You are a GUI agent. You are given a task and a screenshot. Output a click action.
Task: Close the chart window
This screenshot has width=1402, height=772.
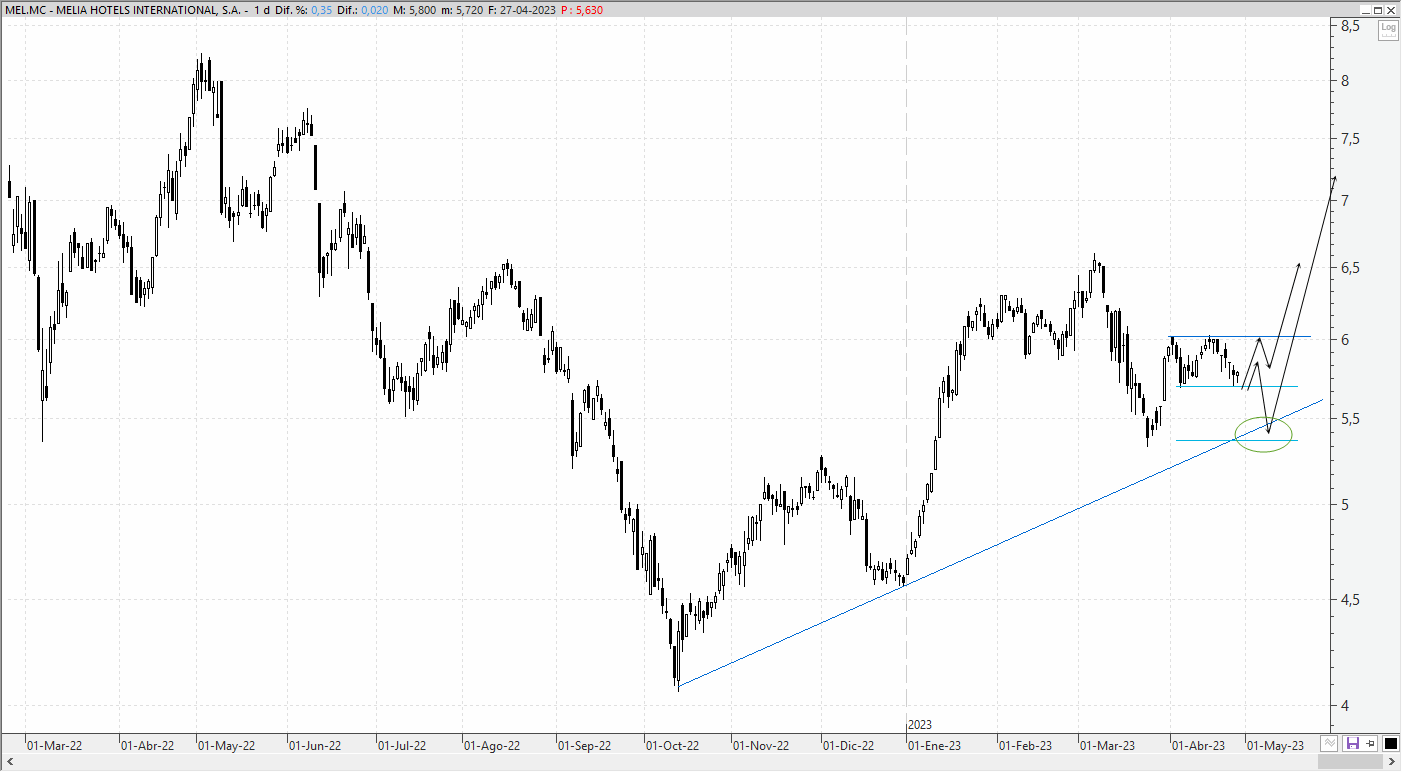tap(1392, 9)
